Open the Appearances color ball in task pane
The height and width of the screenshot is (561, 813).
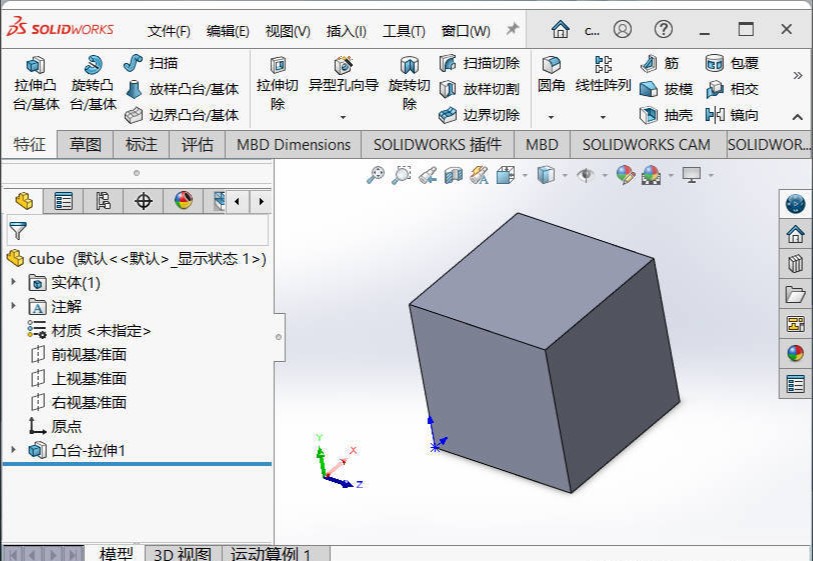(795, 353)
